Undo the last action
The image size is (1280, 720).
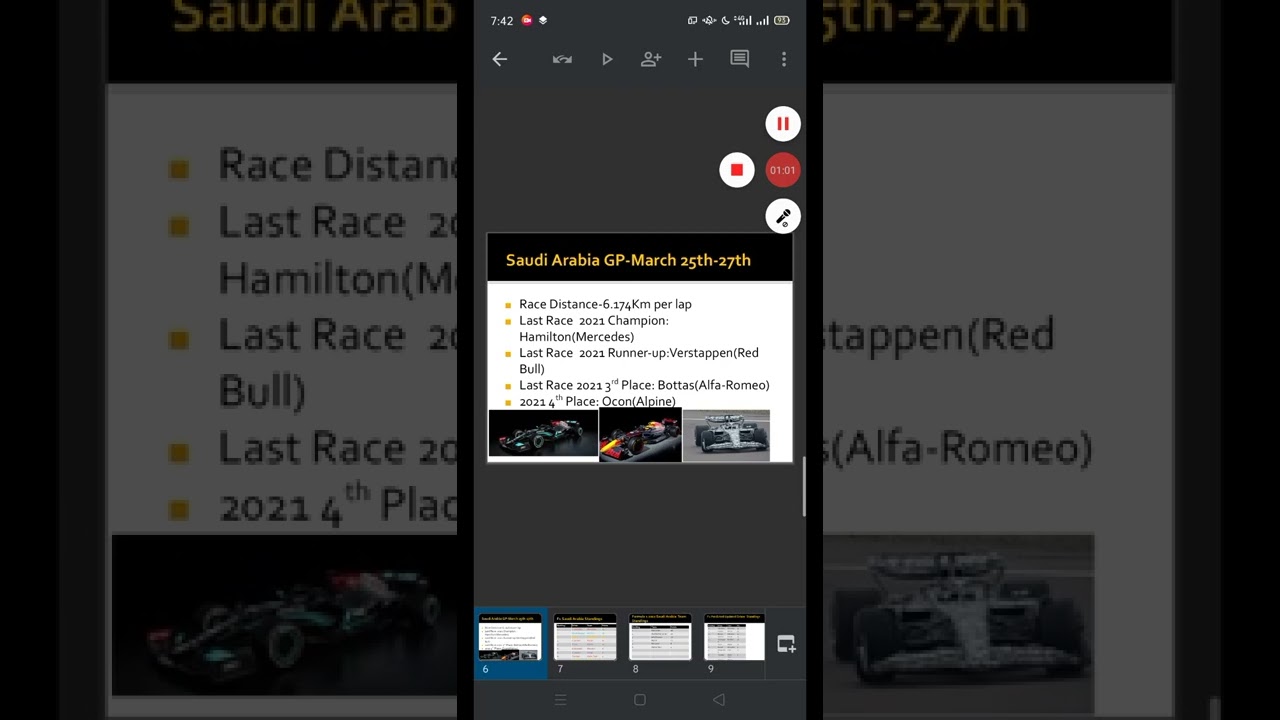coord(562,59)
